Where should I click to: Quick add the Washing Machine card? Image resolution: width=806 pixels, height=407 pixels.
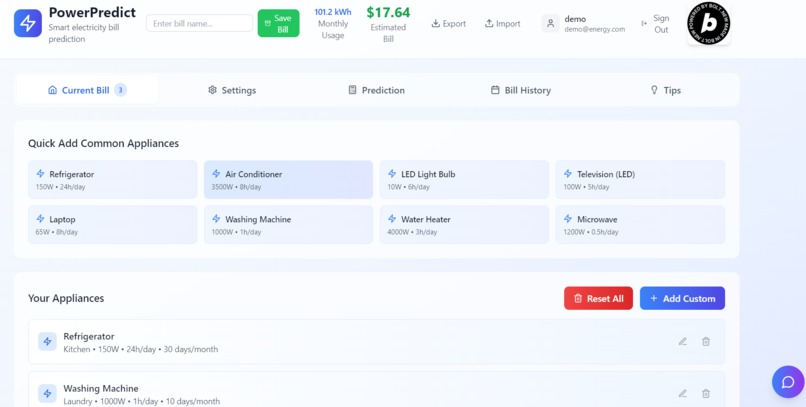coord(288,225)
